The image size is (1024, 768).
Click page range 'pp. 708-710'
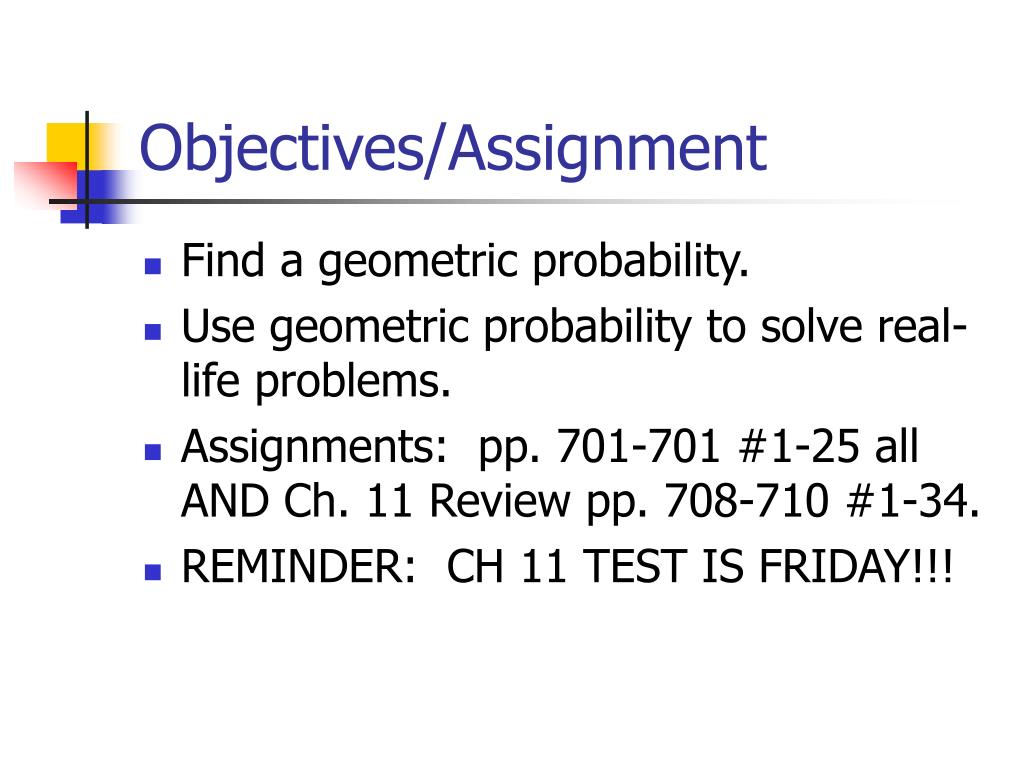708,504
